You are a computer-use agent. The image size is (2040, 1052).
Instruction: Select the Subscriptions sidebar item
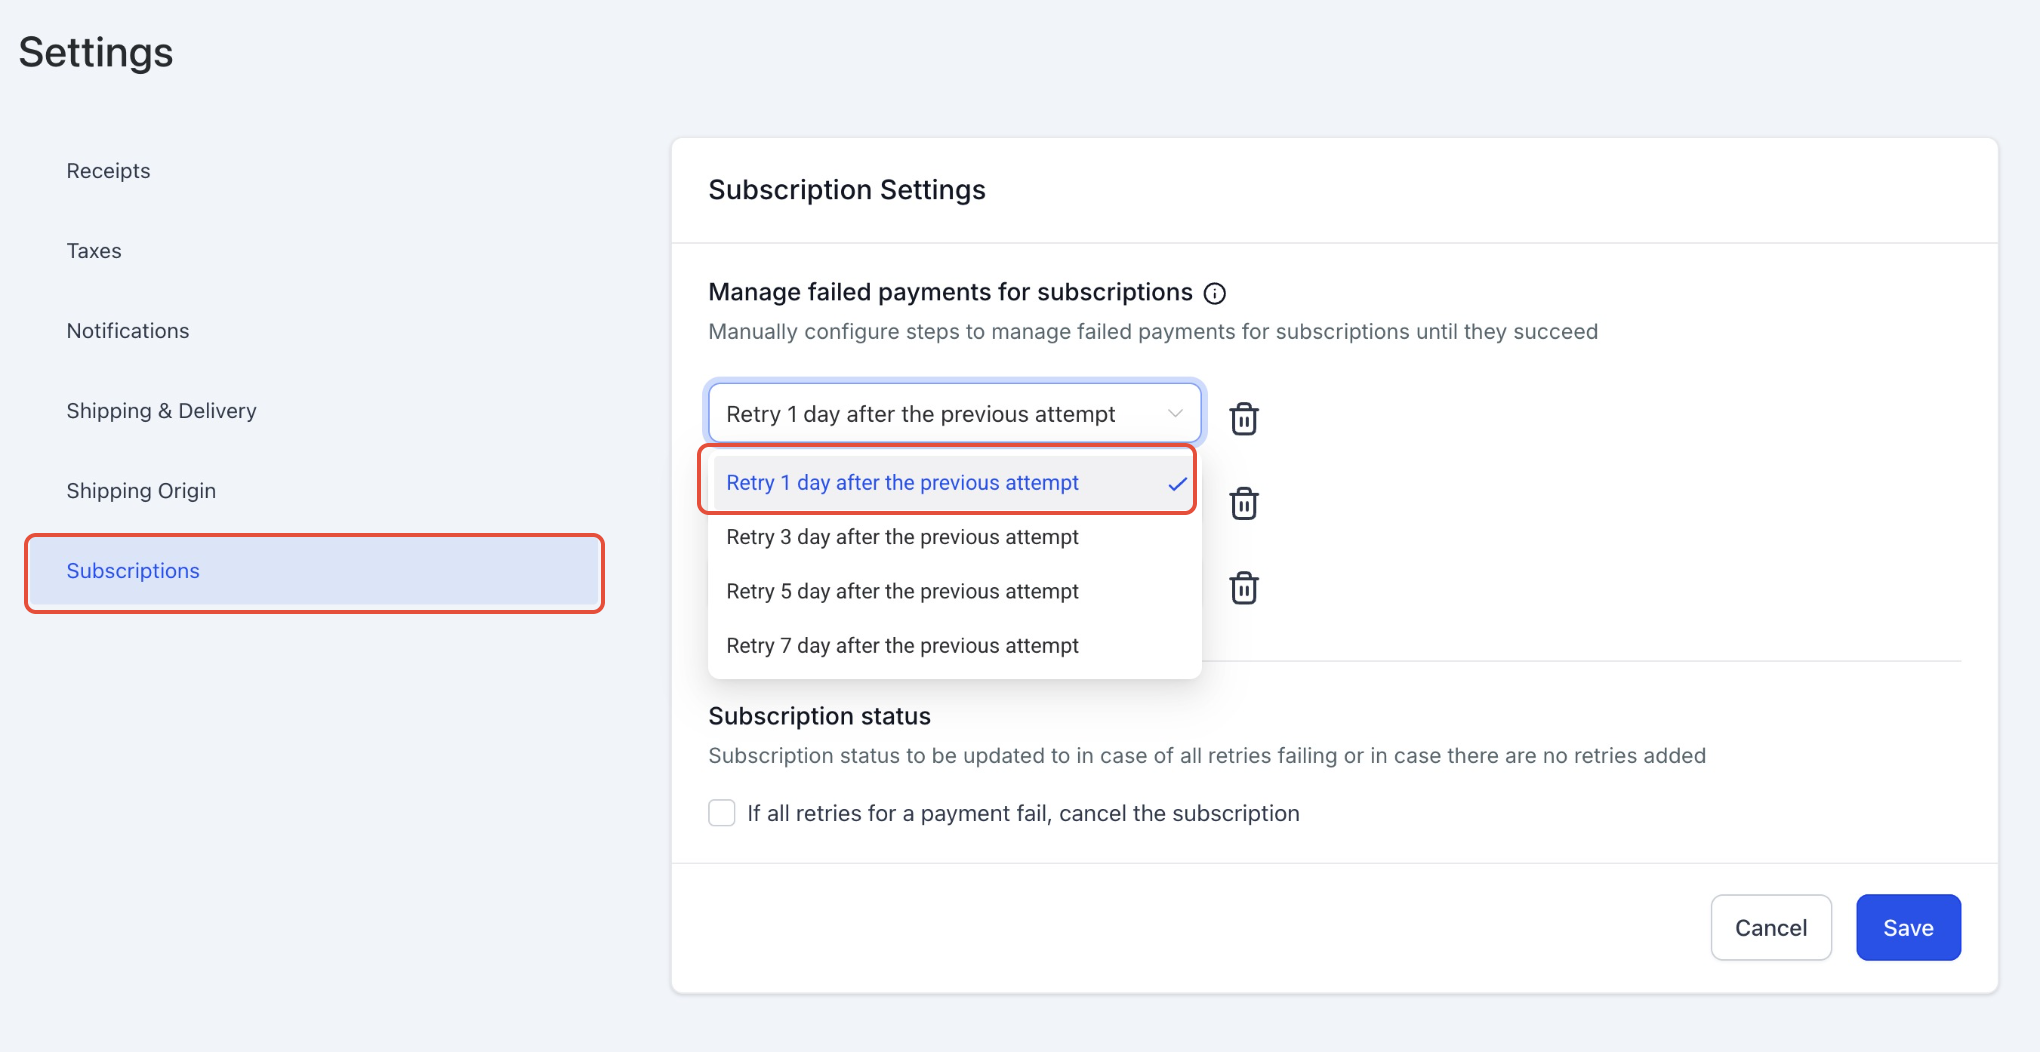pos(314,572)
